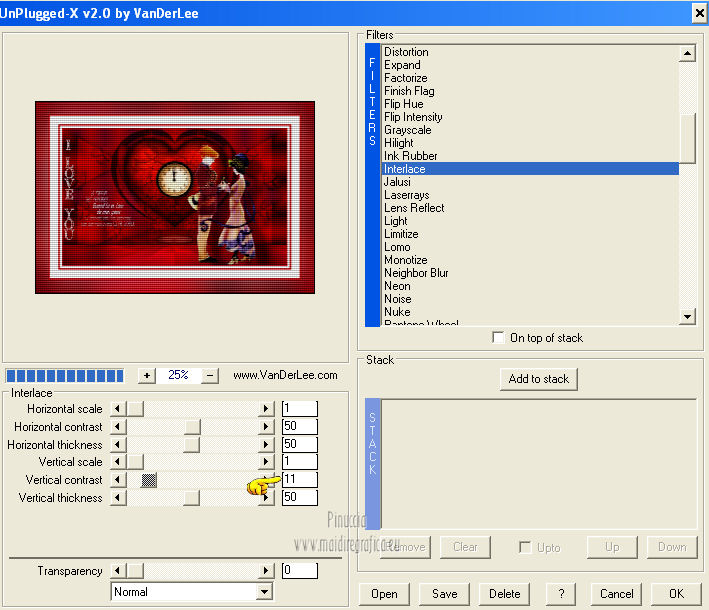Click OK button
709x610 pixels.
pyautogui.click(x=676, y=594)
